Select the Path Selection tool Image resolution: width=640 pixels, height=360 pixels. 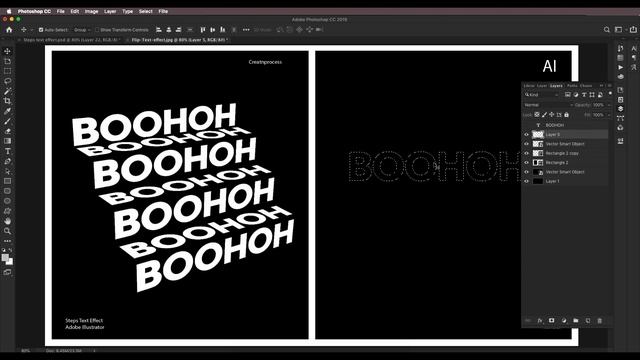[x=7, y=171]
